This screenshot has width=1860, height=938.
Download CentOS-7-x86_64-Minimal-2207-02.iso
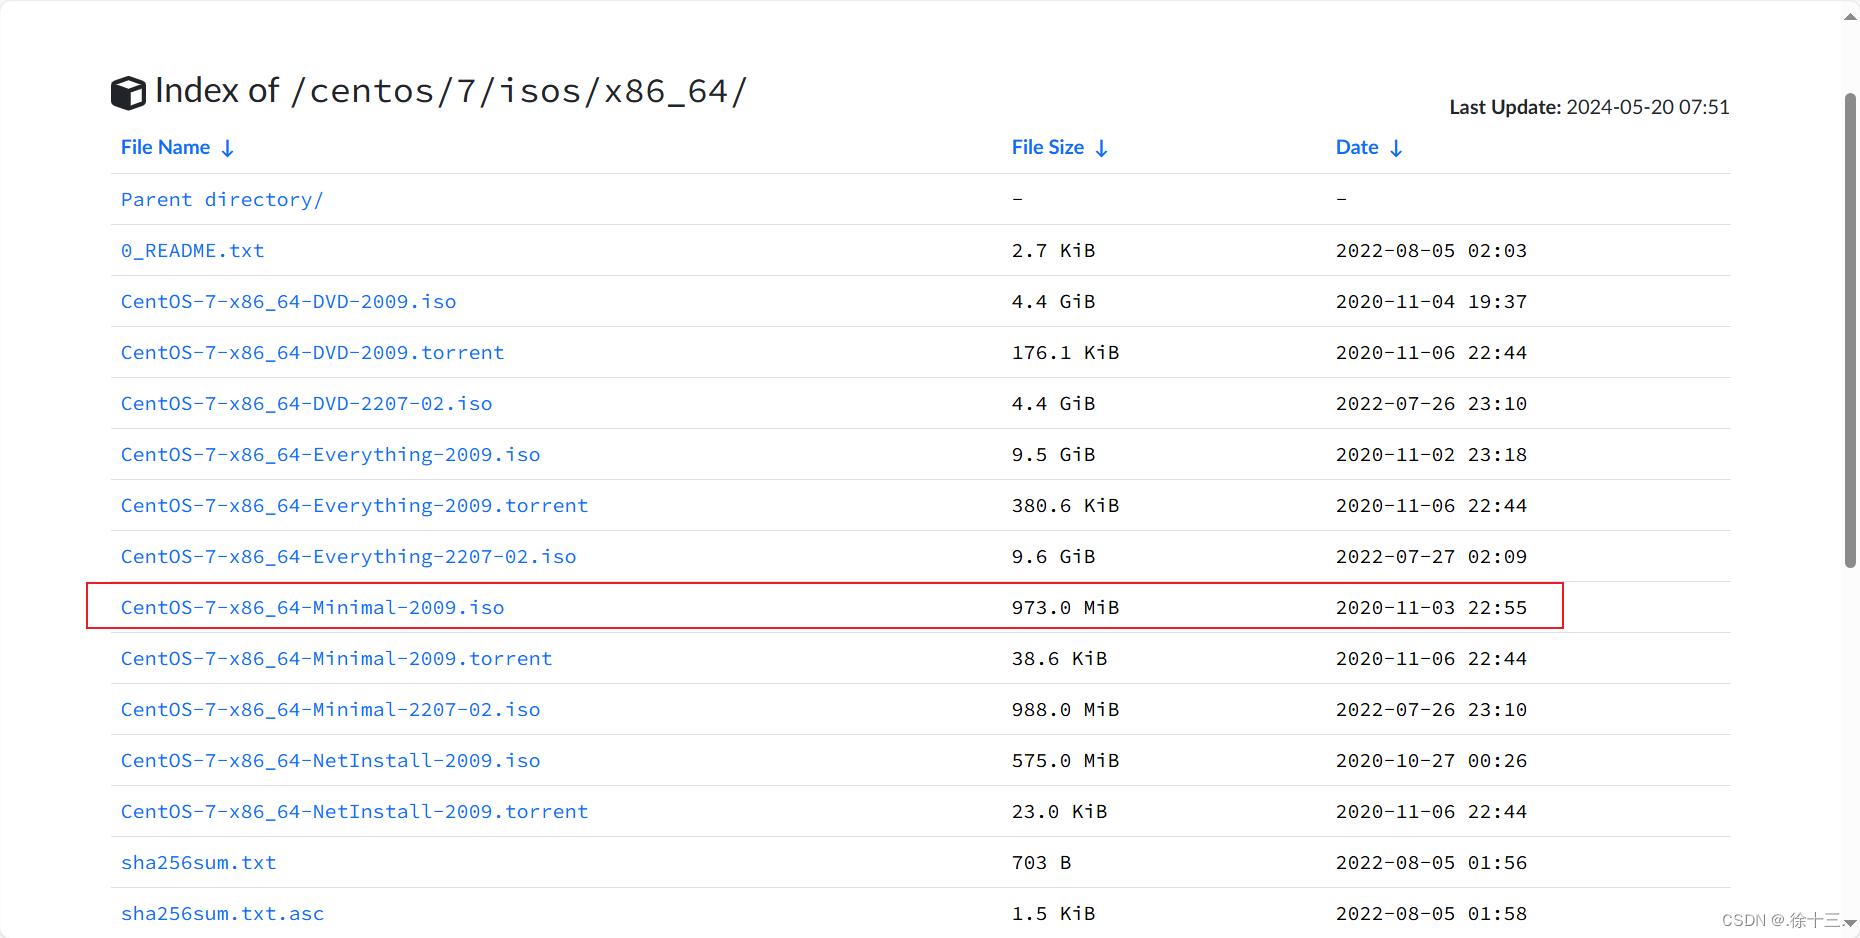(x=331, y=709)
